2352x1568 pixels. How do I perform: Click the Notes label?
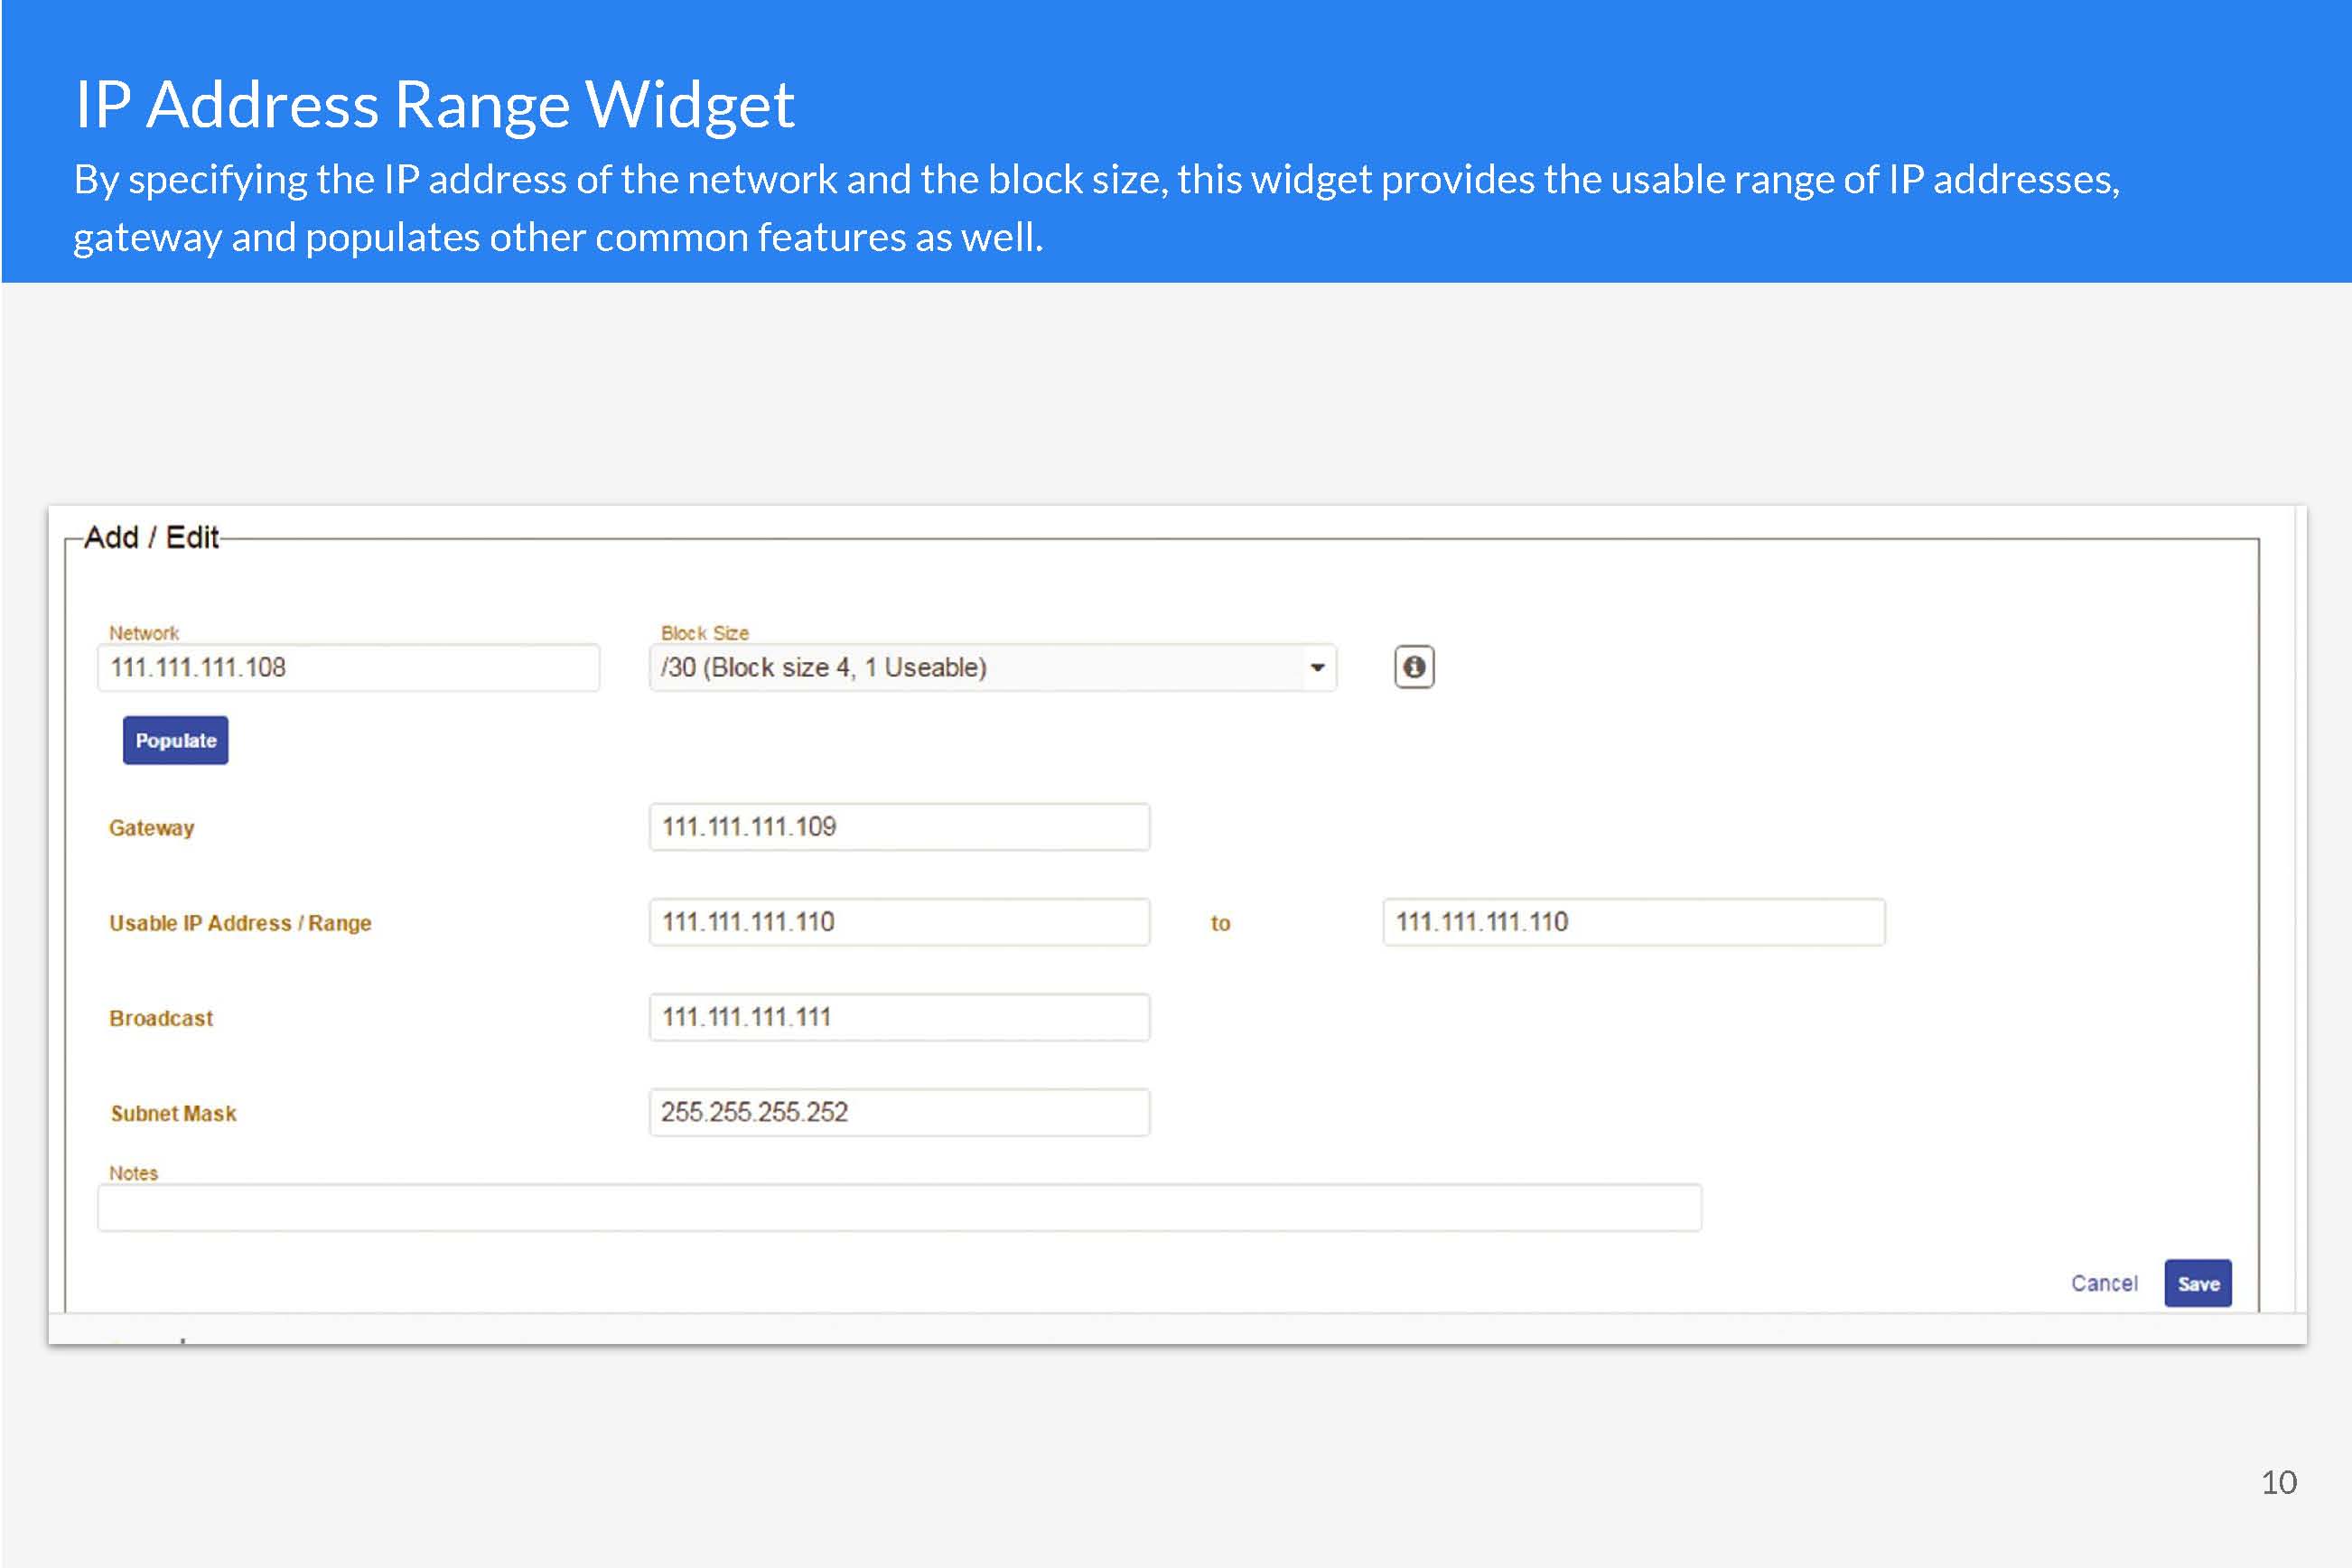pyautogui.click(x=134, y=1173)
